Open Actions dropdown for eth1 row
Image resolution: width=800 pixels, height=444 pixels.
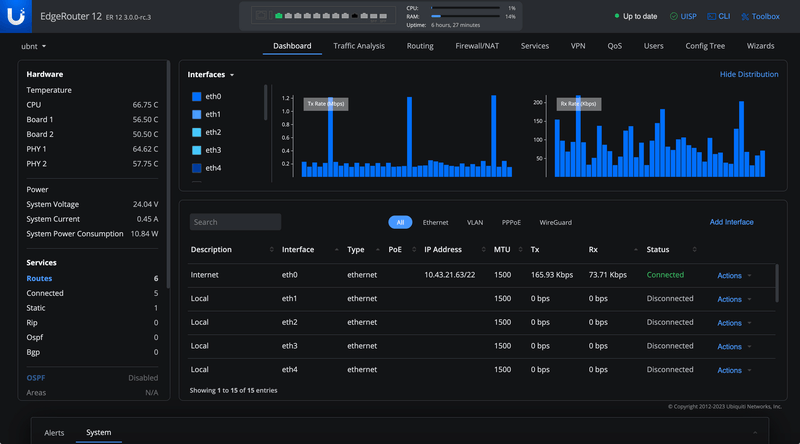[x=734, y=299]
